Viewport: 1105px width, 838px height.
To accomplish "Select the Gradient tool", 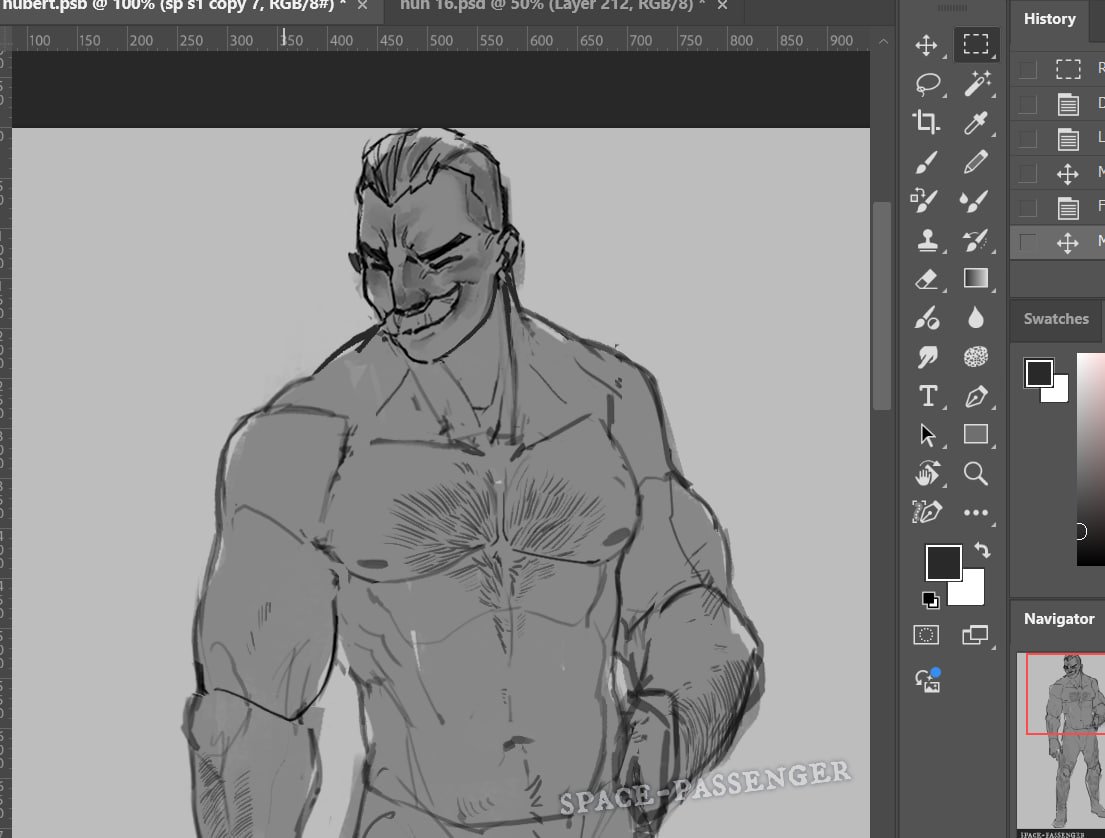I will (x=976, y=279).
